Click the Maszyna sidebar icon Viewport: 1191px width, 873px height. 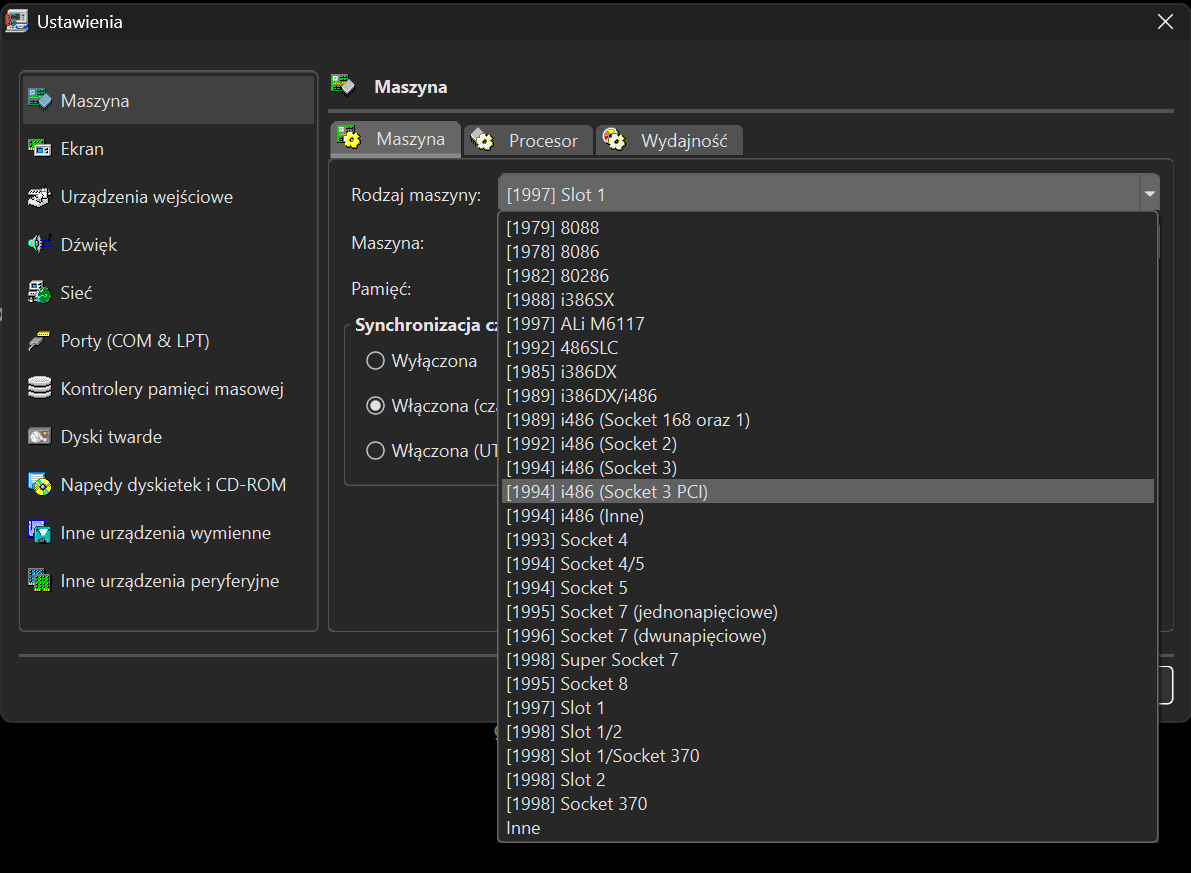pyautogui.click(x=39, y=100)
